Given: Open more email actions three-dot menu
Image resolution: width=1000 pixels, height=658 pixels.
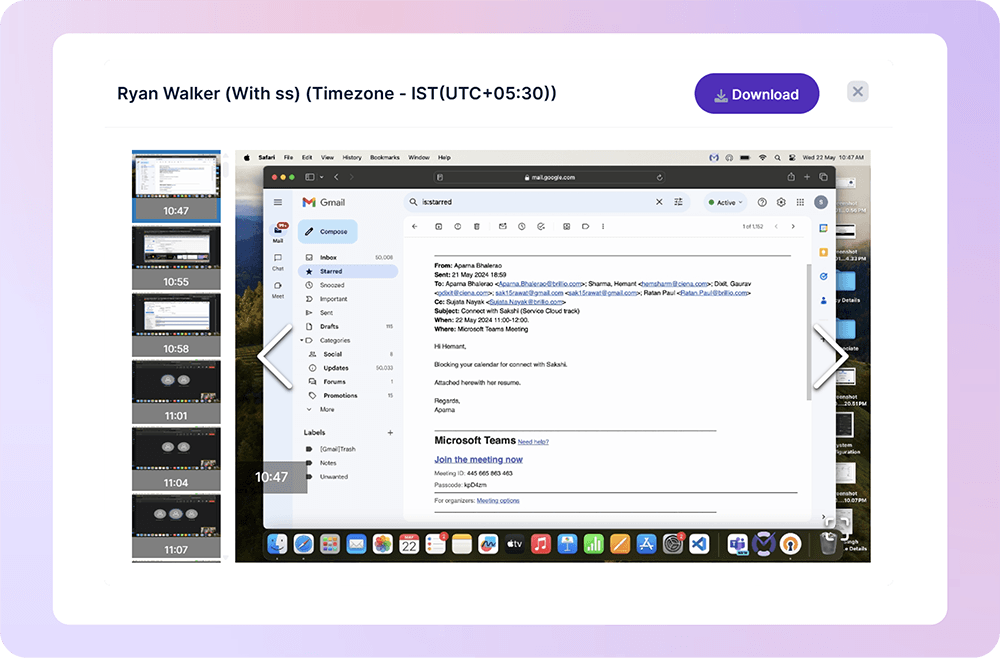Looking at the screenshot, I should pos(603,226).
